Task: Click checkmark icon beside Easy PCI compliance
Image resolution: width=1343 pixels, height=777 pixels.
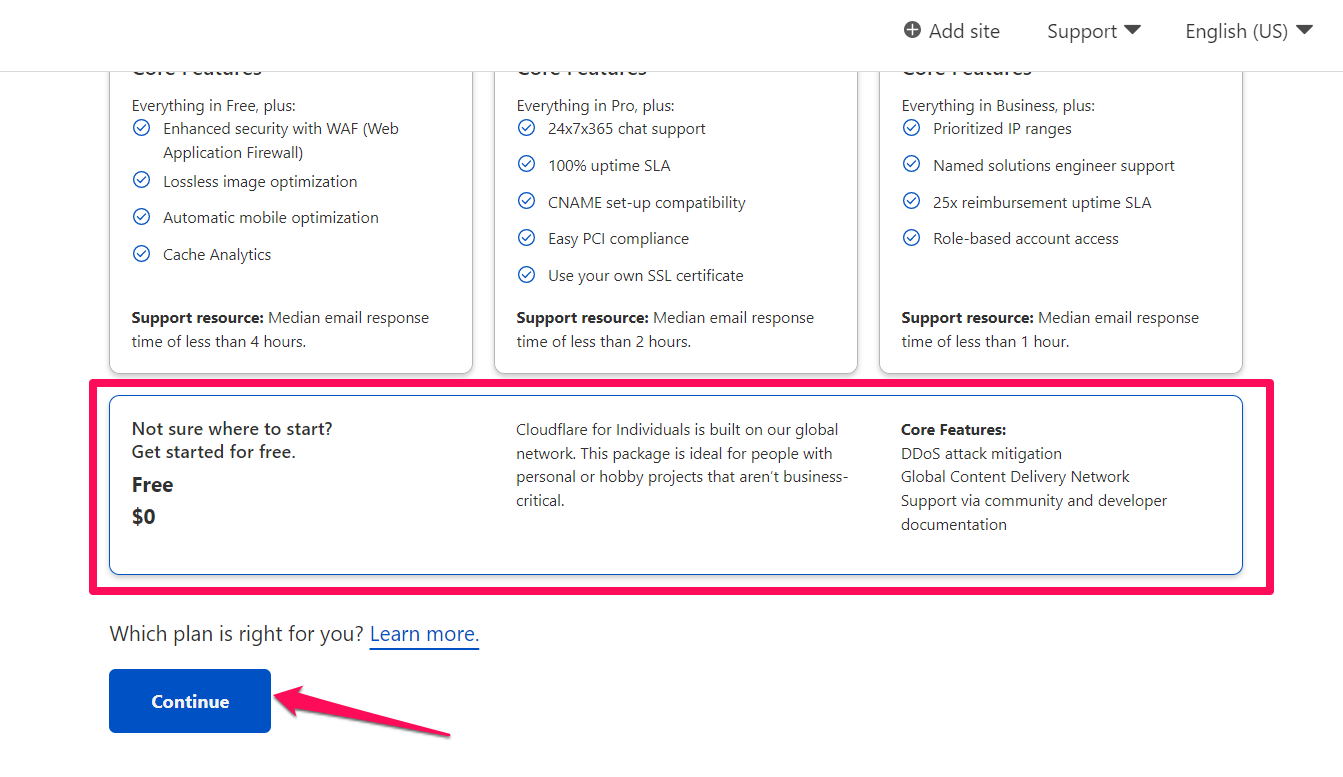Action: tap(527, 237)
